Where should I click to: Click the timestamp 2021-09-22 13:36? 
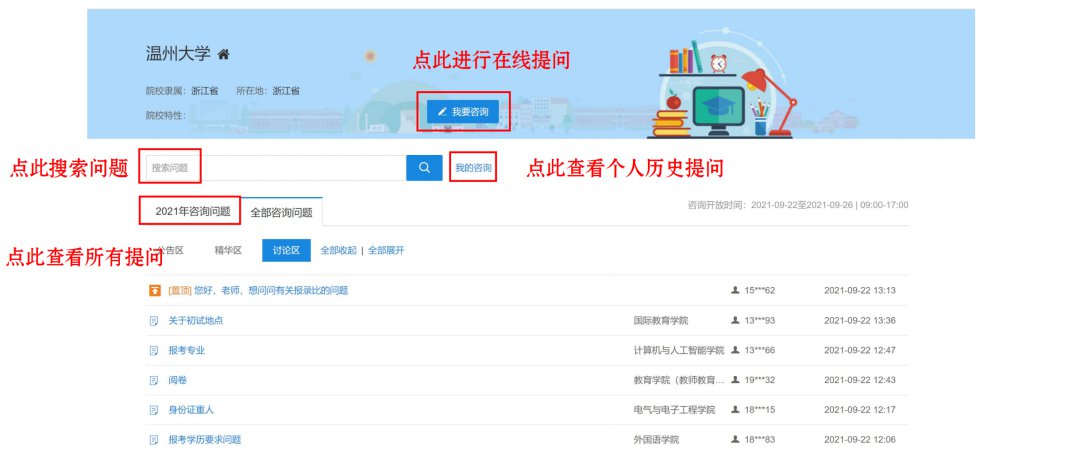[860, 321]
